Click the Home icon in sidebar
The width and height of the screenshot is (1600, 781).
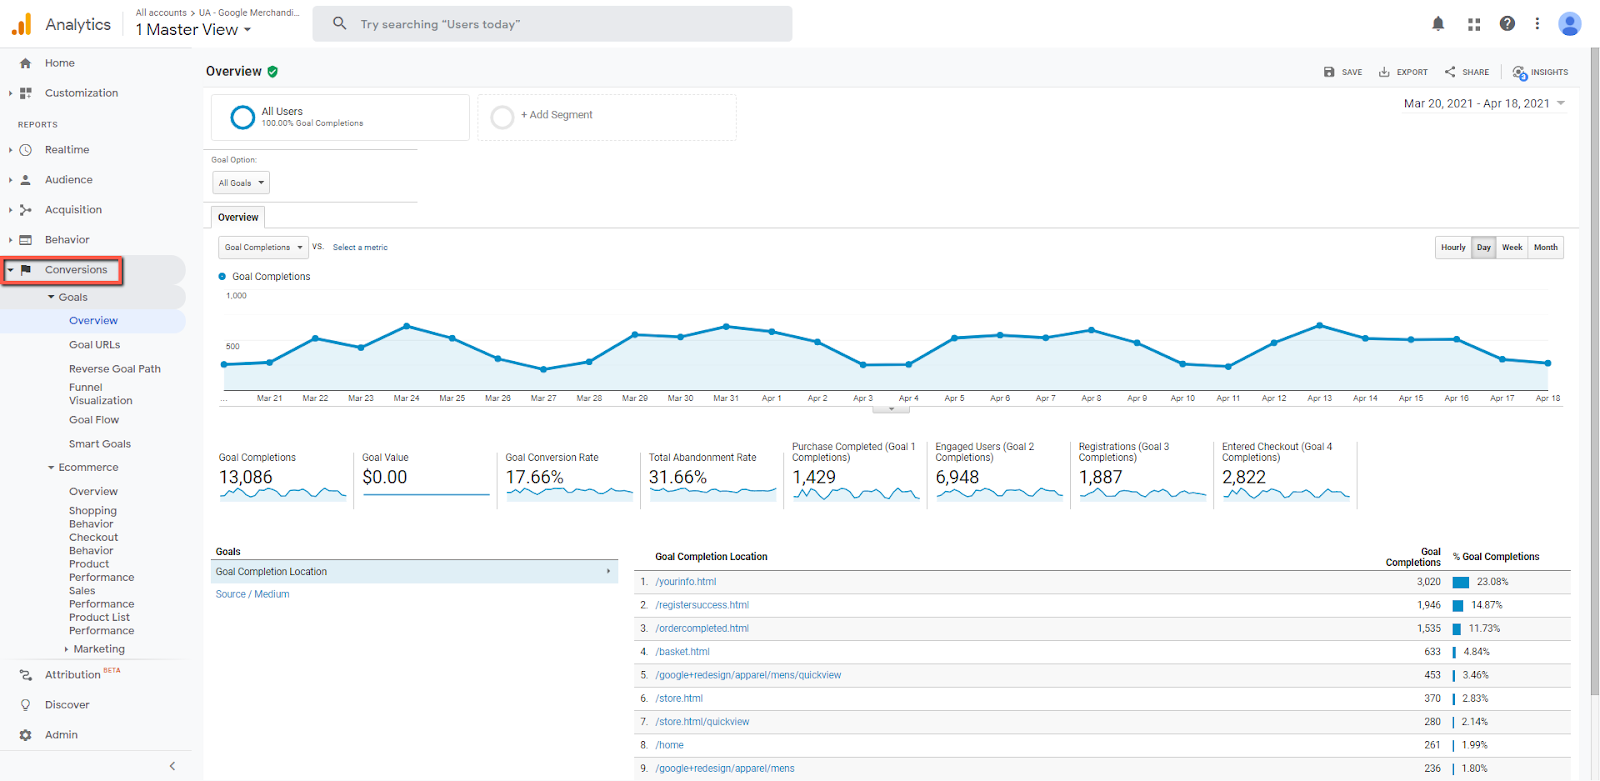tap(25, 63)
